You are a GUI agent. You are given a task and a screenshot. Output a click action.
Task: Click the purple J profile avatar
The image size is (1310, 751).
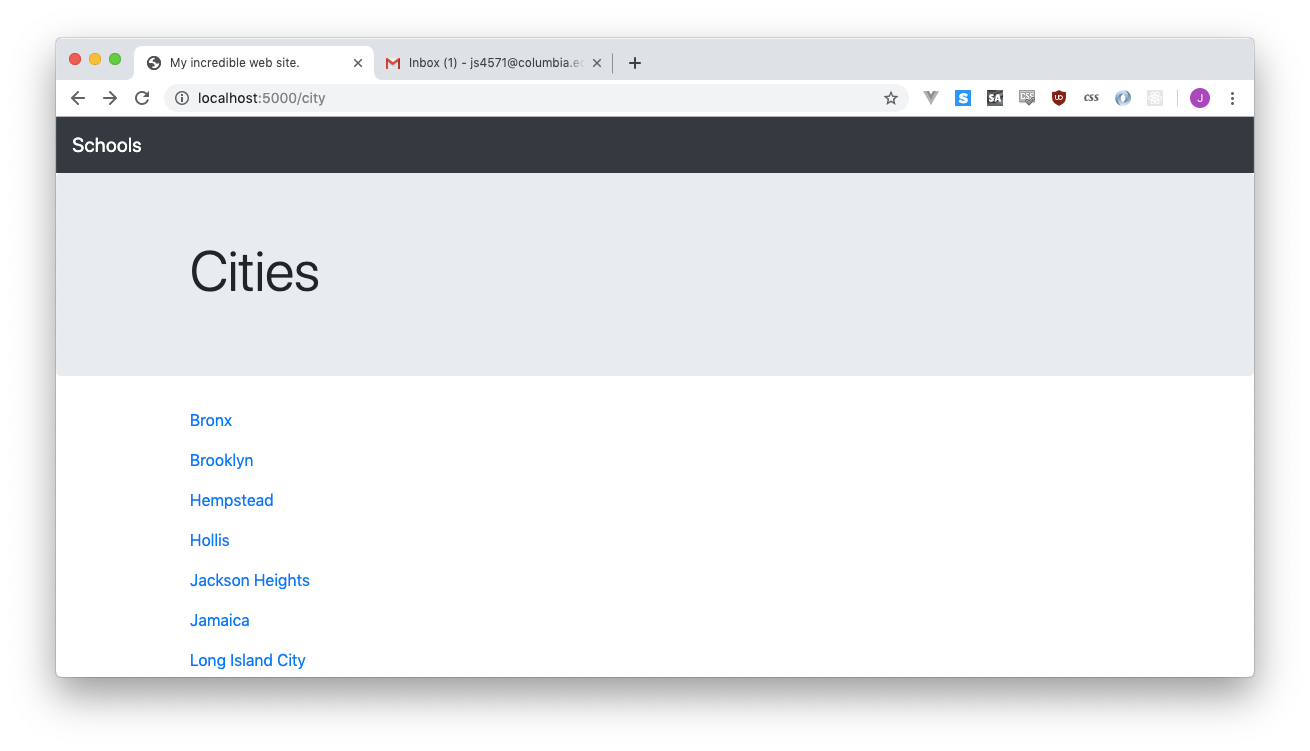[x=1199, y=98]
